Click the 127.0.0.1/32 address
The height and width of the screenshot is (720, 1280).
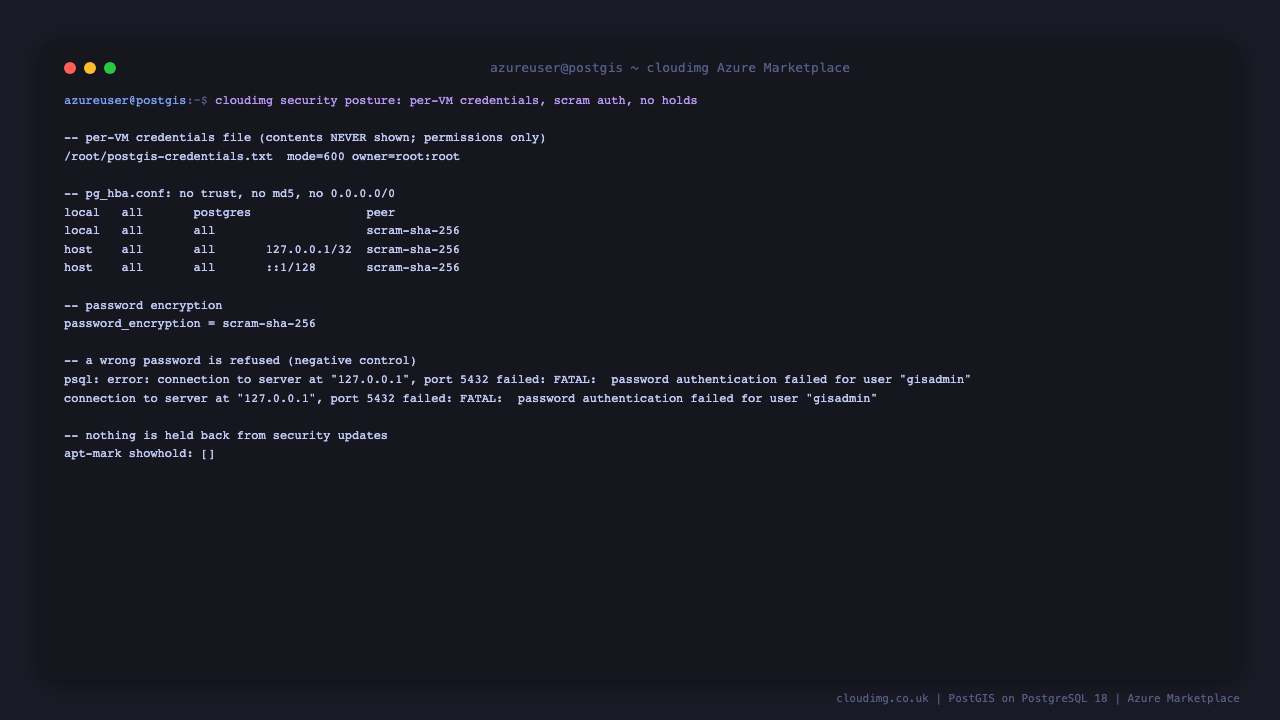point(309,250)
